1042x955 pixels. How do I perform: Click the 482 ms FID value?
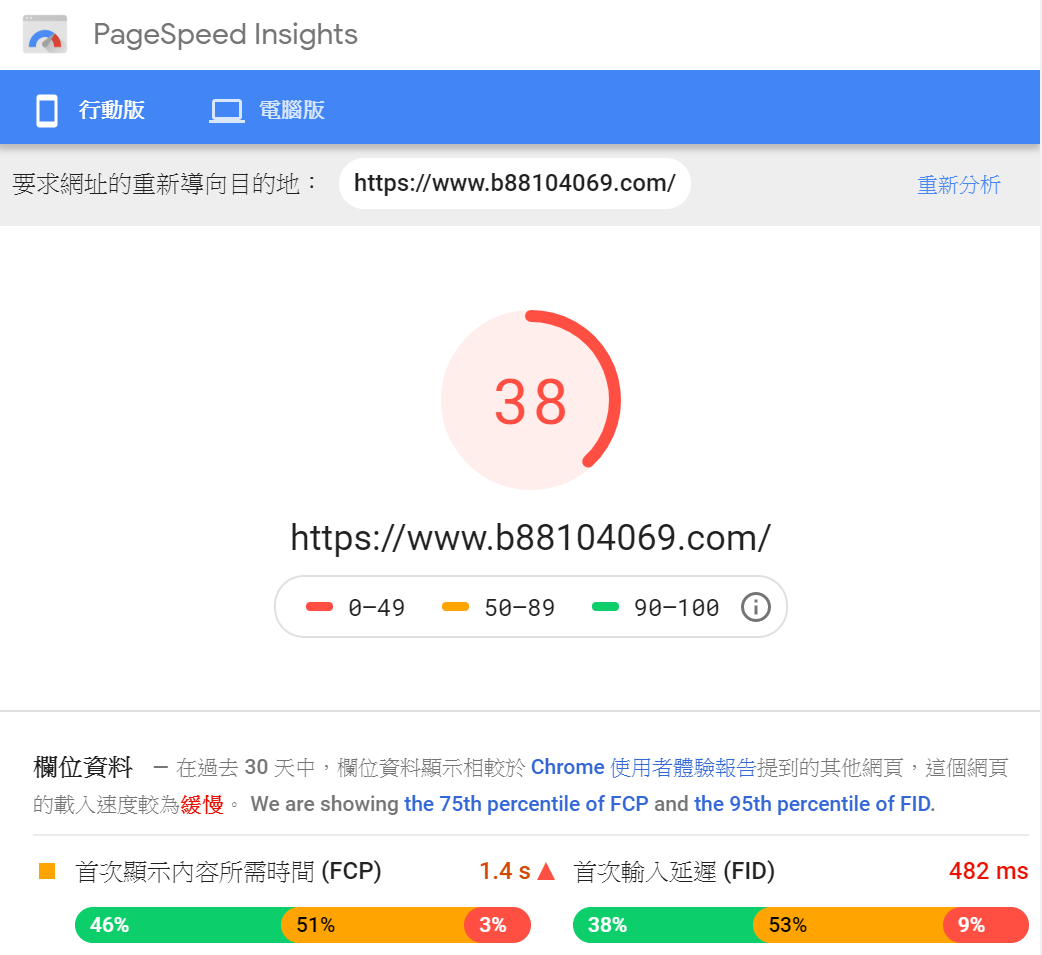click(989, 871)
